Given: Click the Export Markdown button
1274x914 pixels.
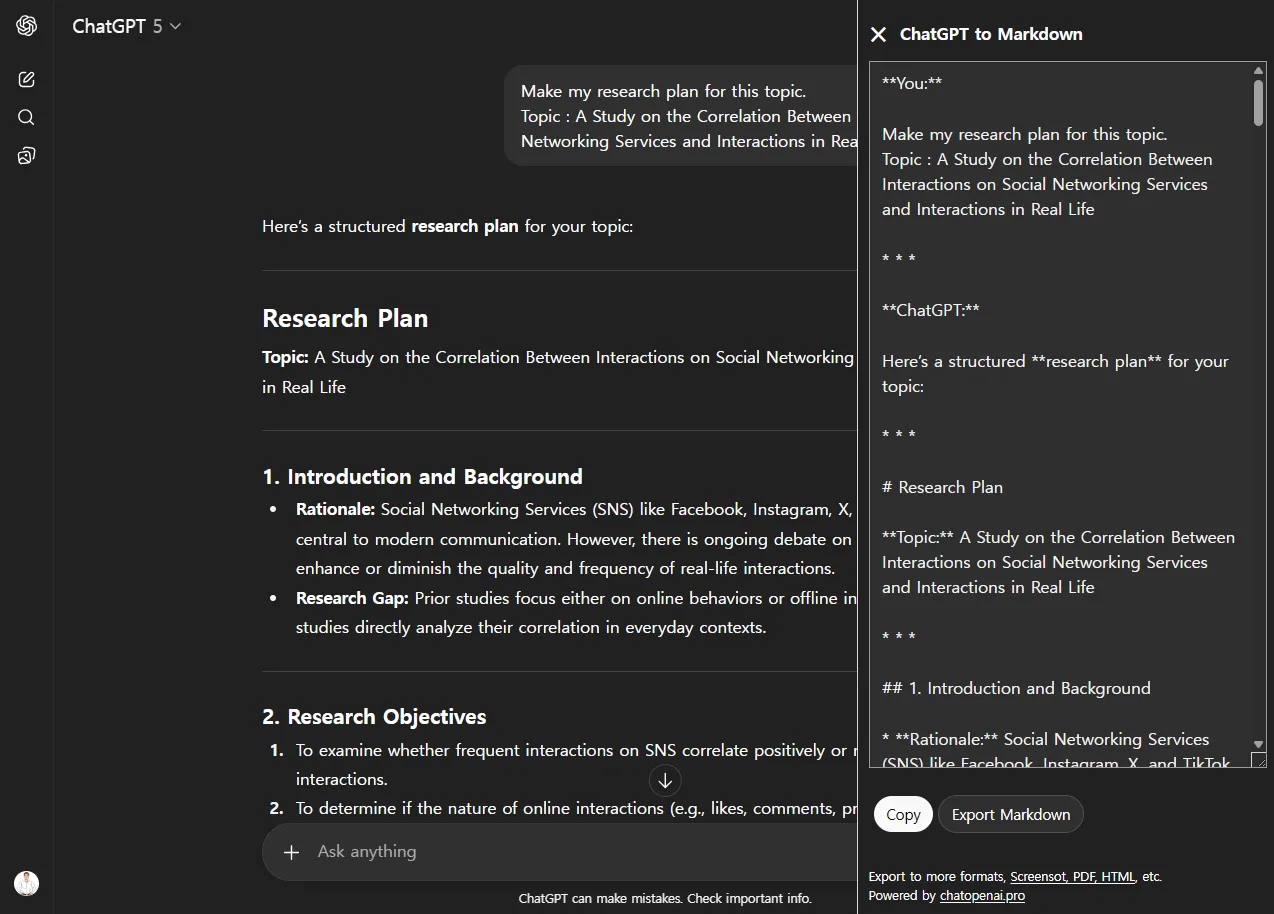Looking at the screenshot, I should click(1011, 814).
